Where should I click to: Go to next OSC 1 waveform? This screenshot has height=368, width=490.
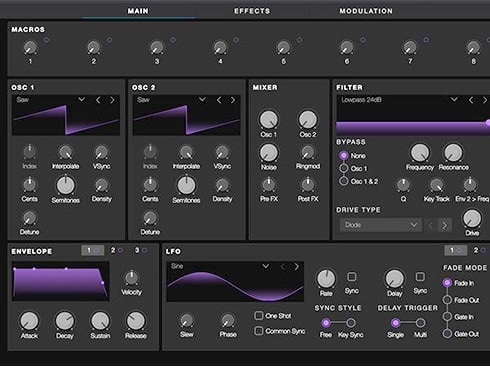pyautogui.click(x=112, y=100)
